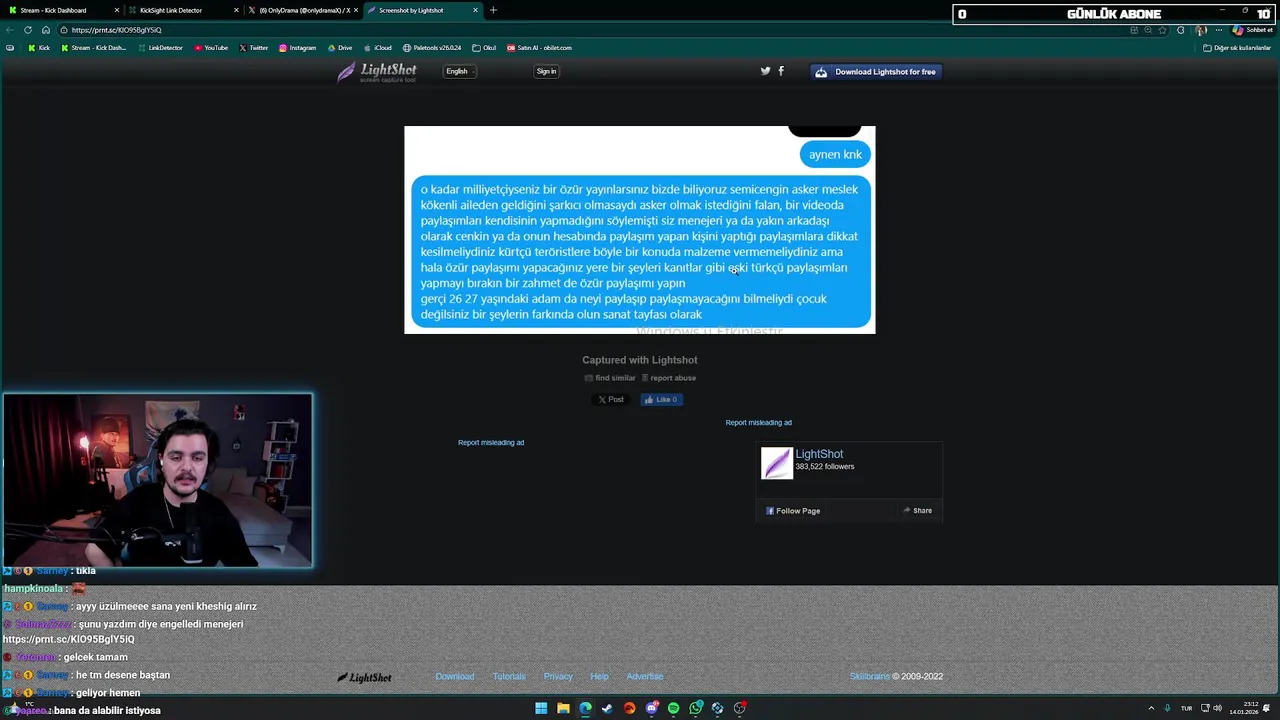
Task: Open the captured chat screenshot image
Action: click(639, 230)
